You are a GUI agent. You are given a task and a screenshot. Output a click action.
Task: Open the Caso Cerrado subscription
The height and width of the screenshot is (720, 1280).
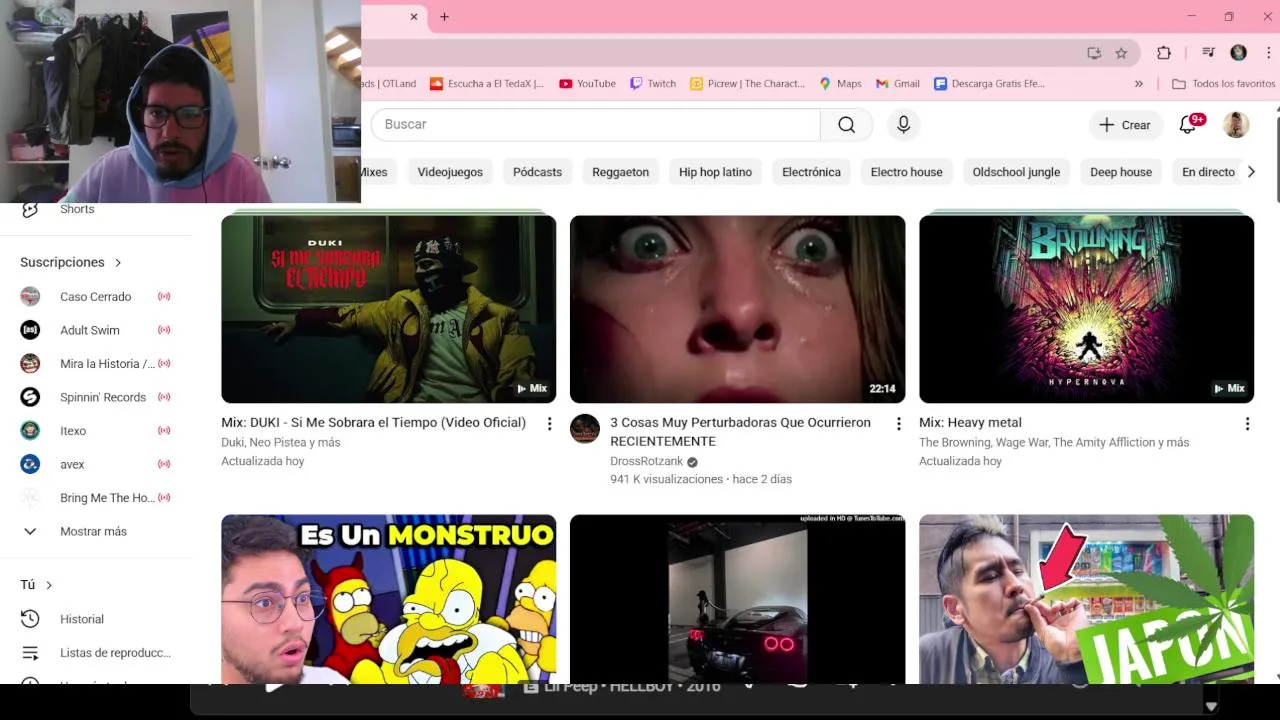[x=96, y=297]
